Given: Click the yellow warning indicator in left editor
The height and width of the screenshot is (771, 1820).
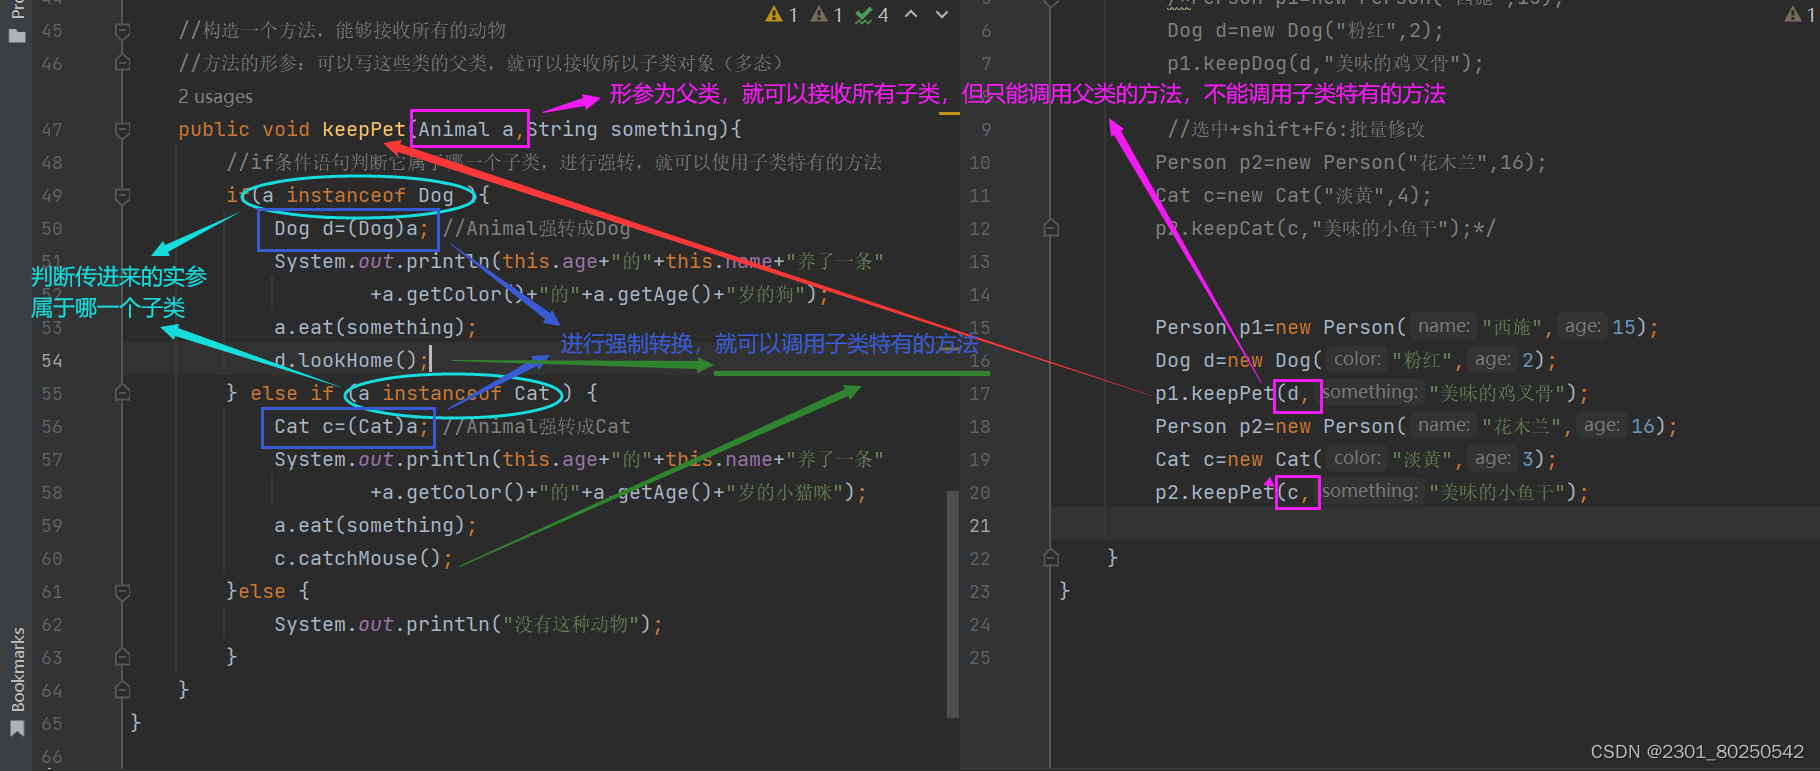Looking at the screenshot, I should tap(781, 15).
